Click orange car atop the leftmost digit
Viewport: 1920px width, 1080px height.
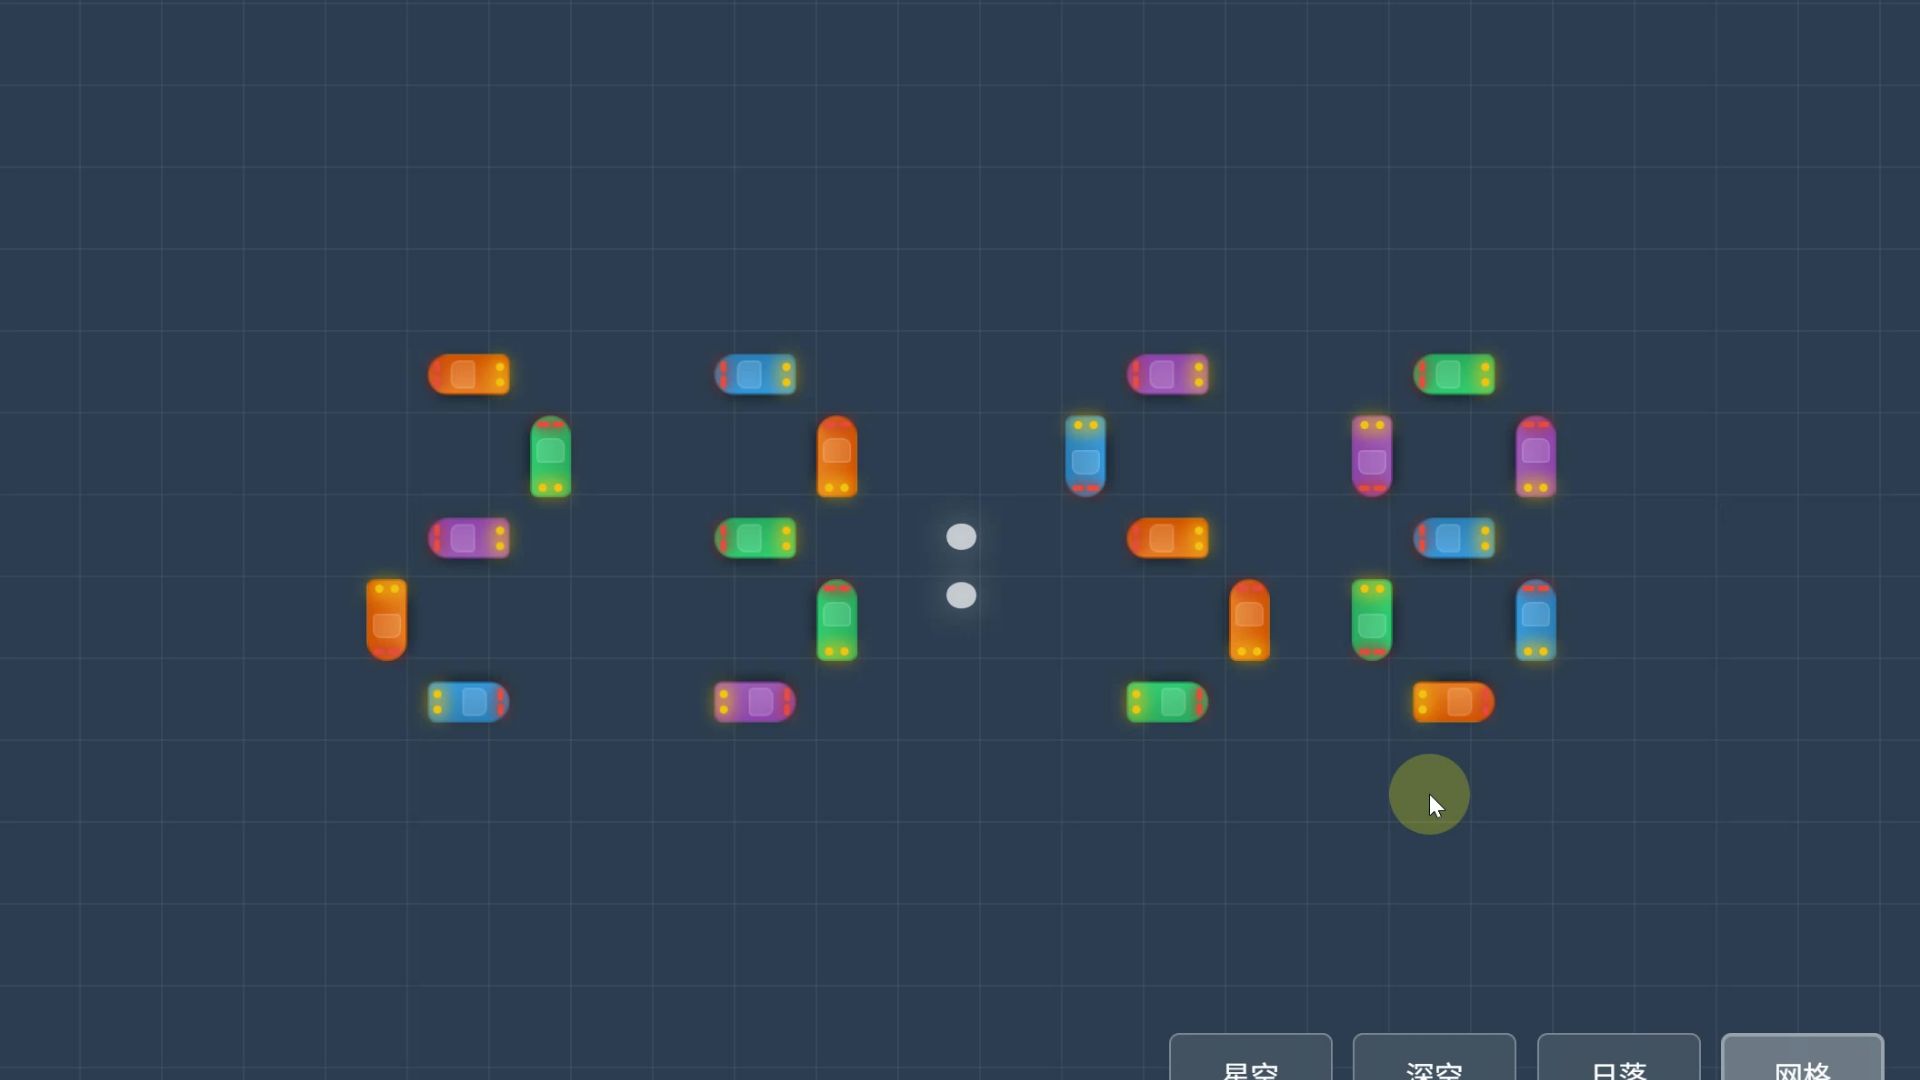(468, 374)
